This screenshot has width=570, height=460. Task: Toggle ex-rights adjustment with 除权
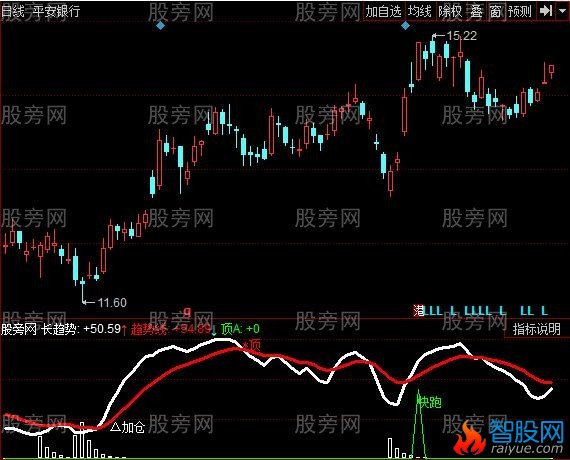(450, 12)
